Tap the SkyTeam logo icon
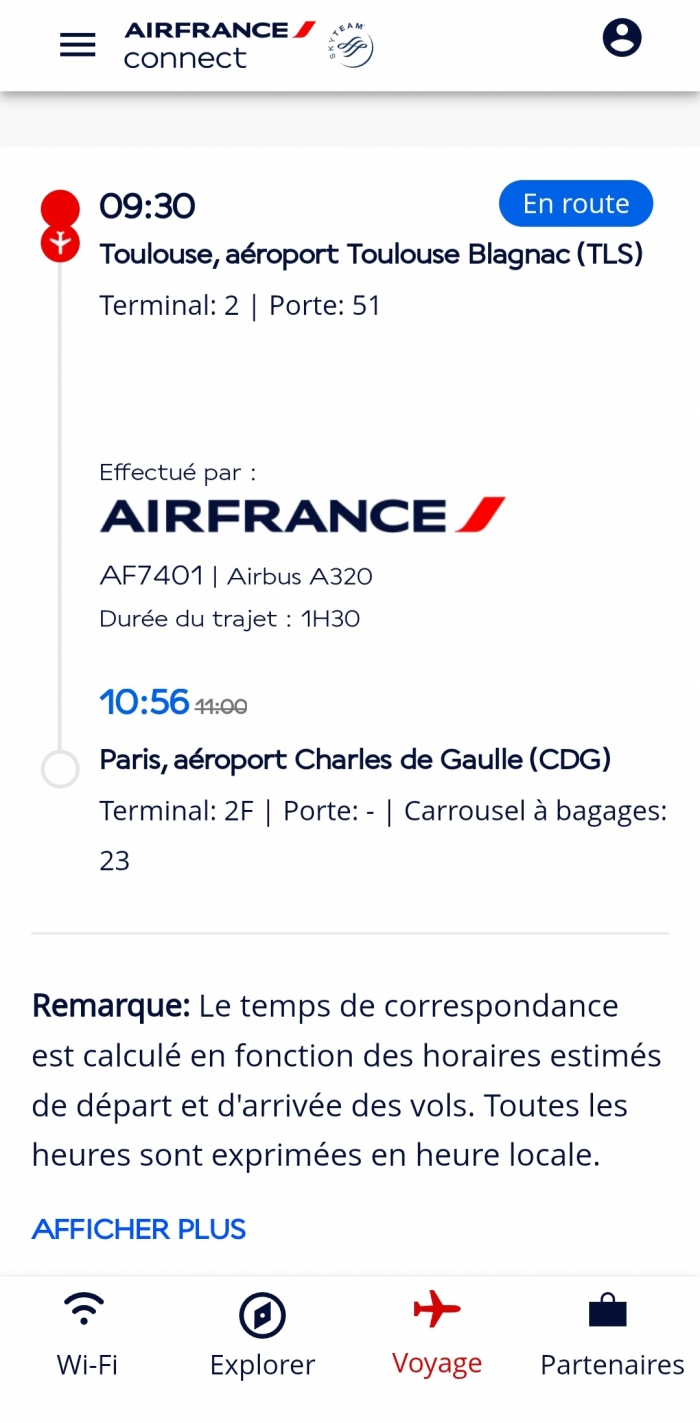This screenshot has width=700, height=1423. [x=351, y=45]
